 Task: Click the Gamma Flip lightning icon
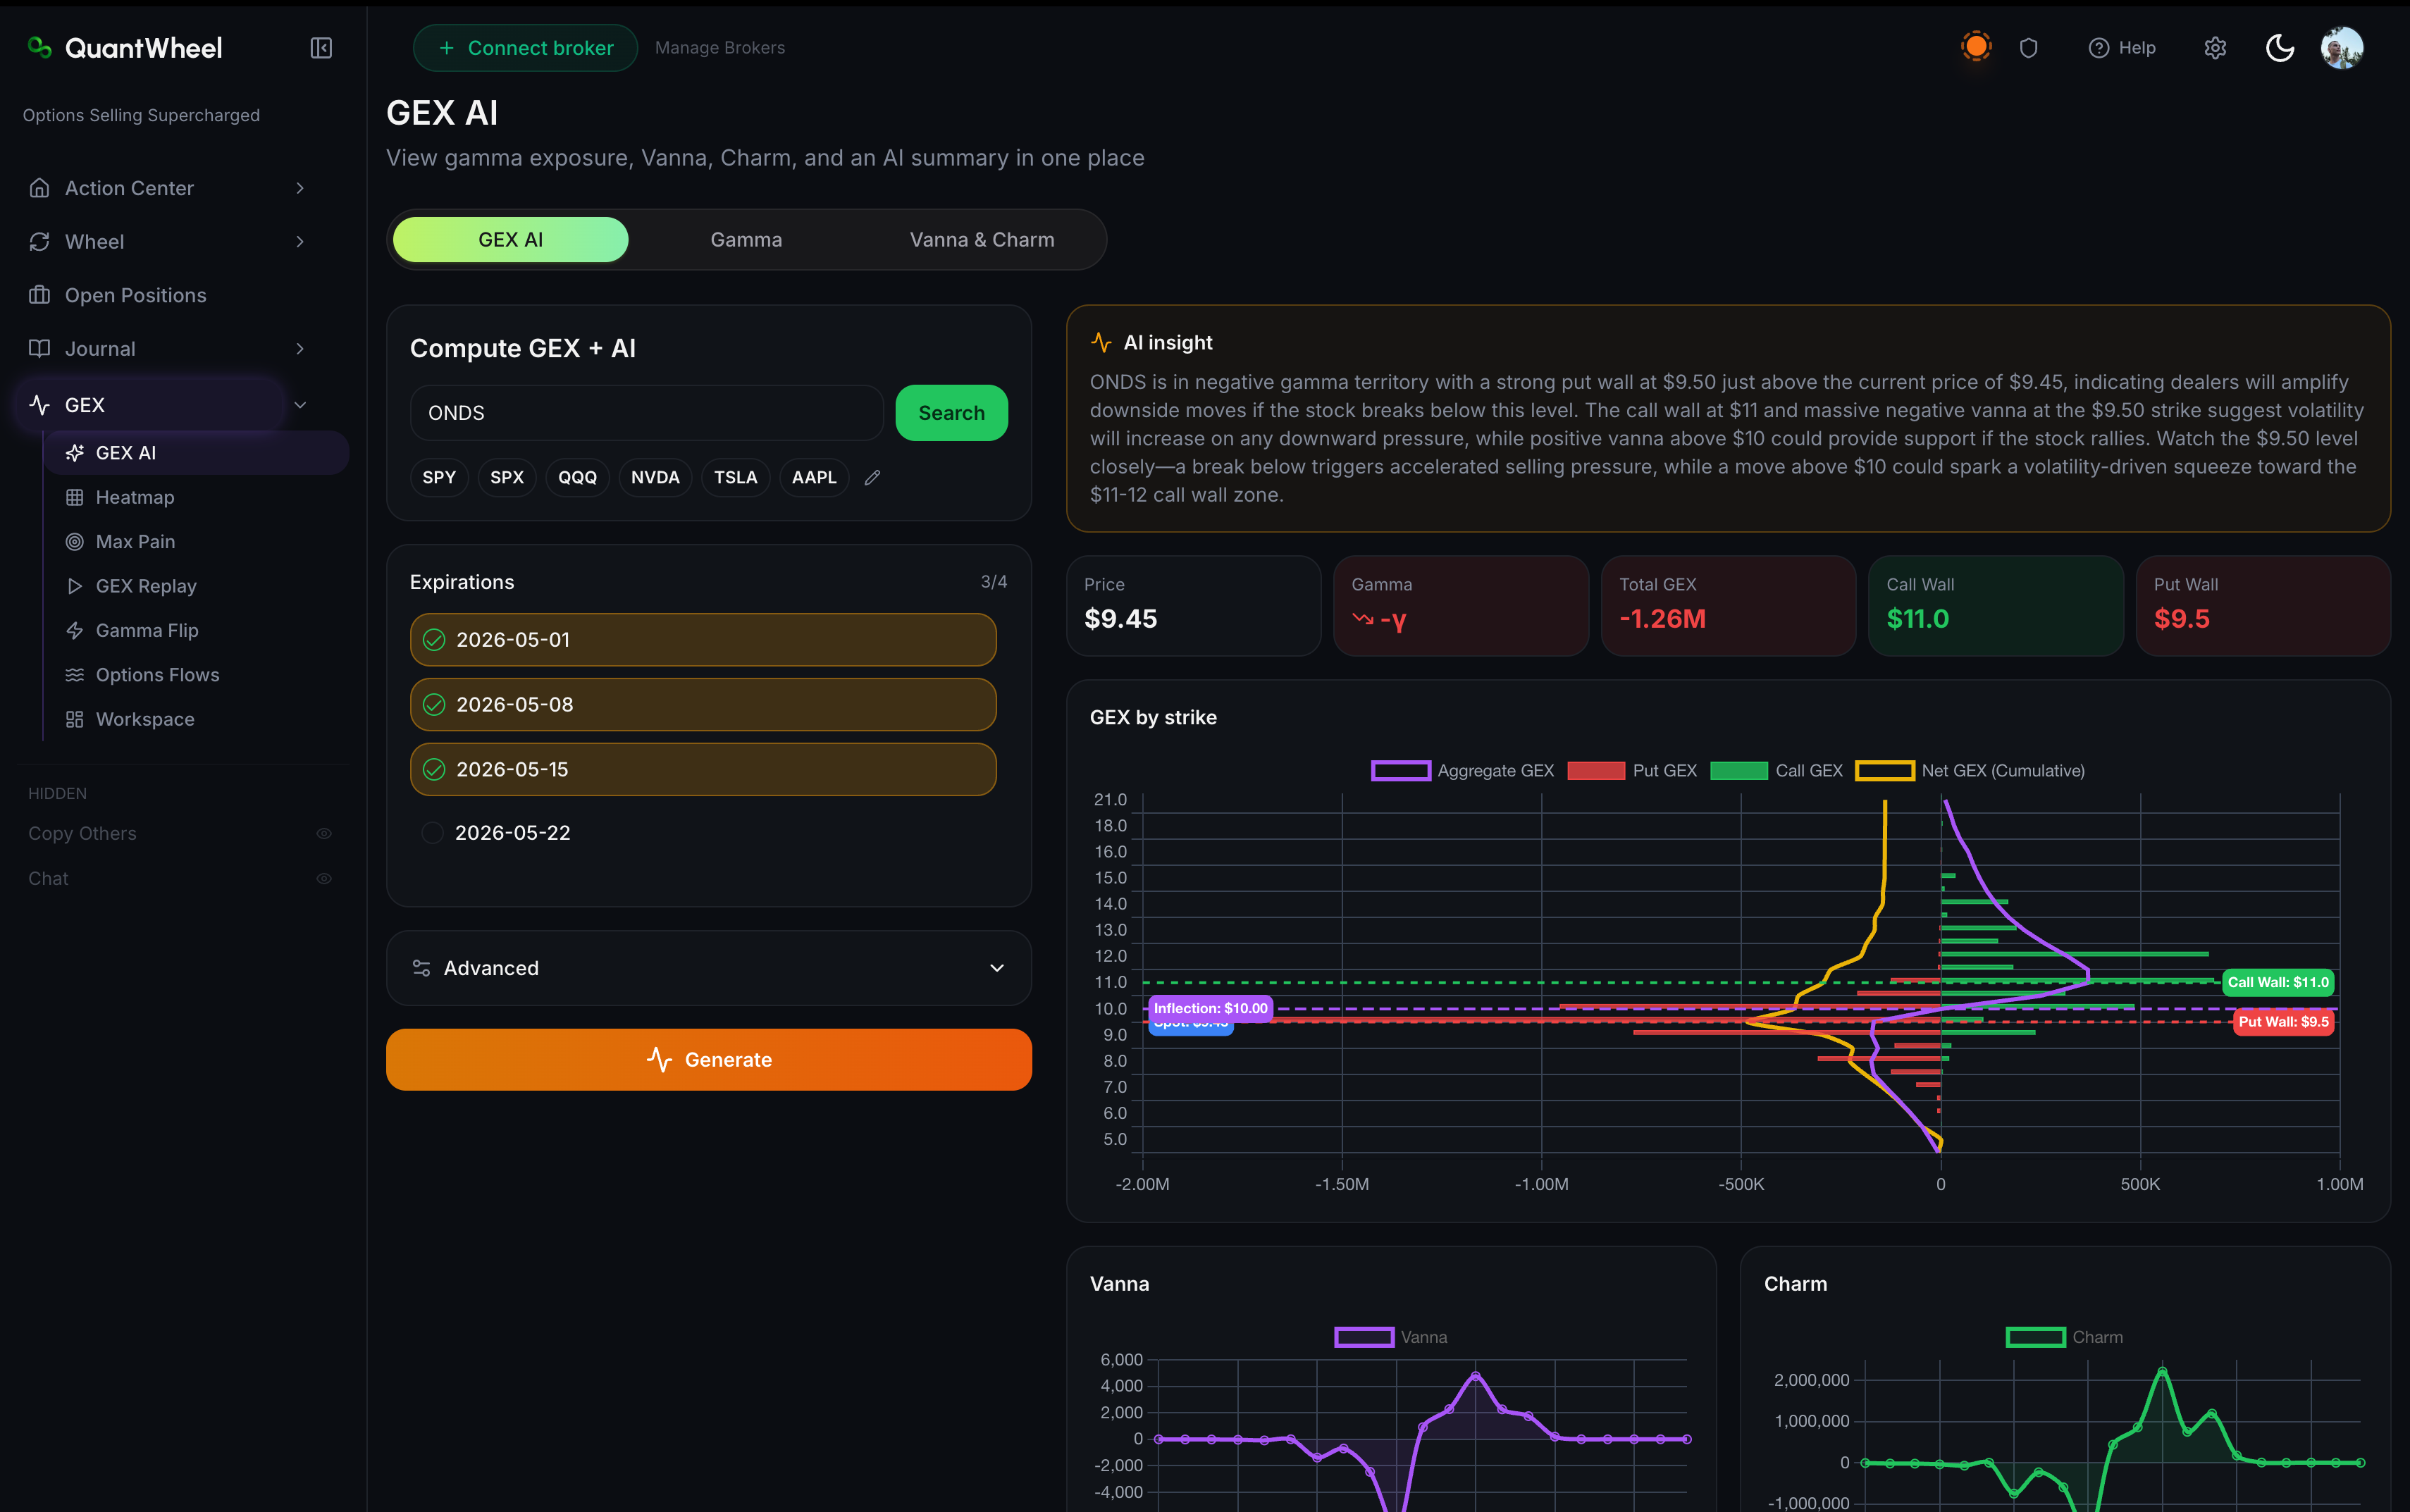click(x=74, y=631)
